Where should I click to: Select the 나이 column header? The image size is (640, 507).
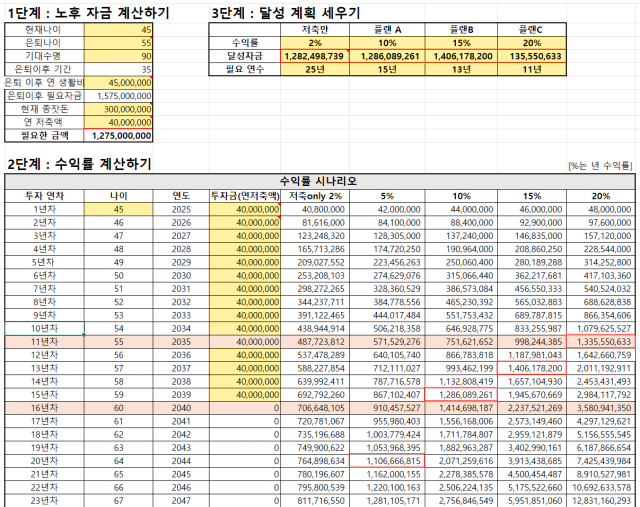[118, 196]
